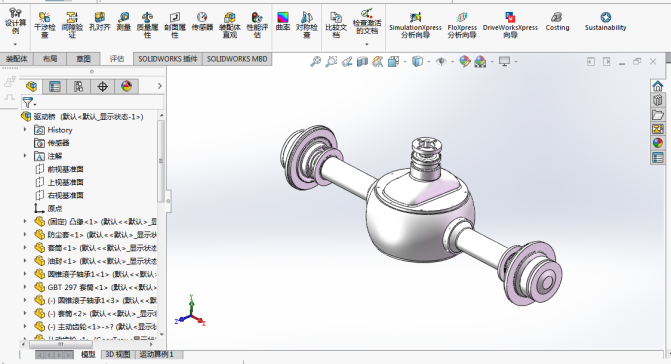The image size is (671, 364).
Task: Select the 模型 model bottom tab
Action: tap(88, 355)
